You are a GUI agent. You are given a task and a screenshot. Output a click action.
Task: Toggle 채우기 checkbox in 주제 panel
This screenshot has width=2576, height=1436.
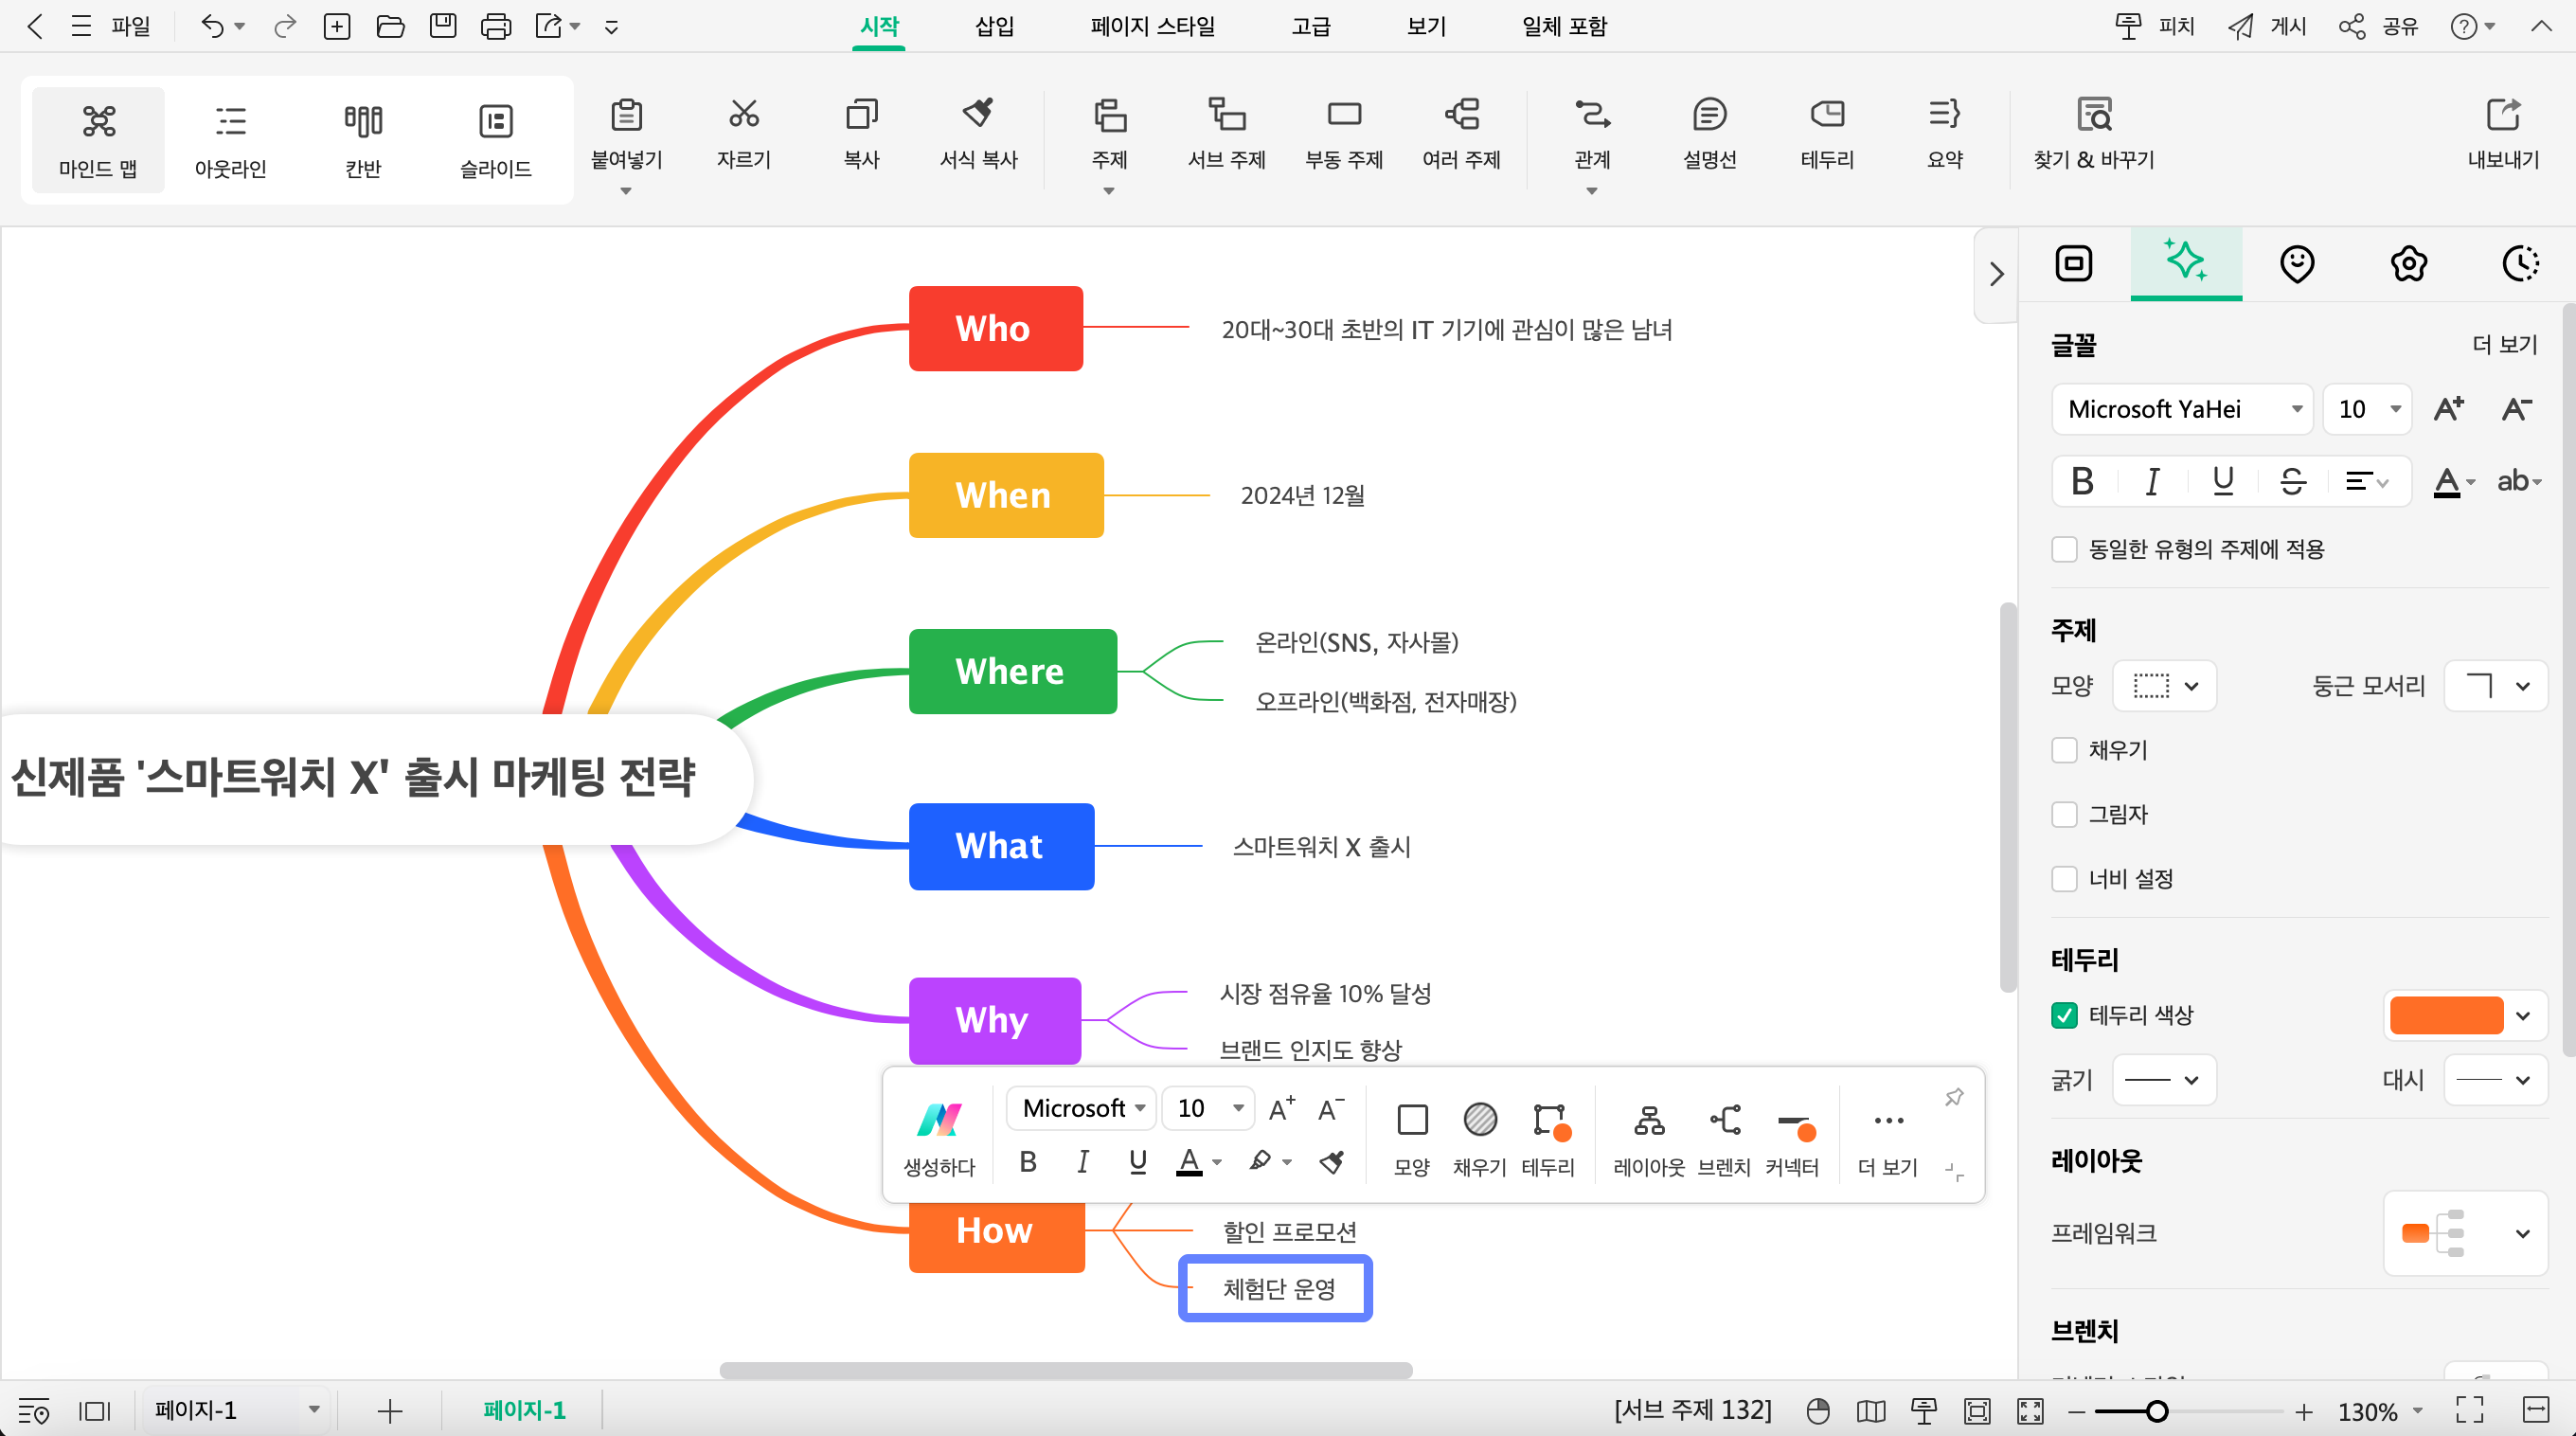(x=2065, y=750)
